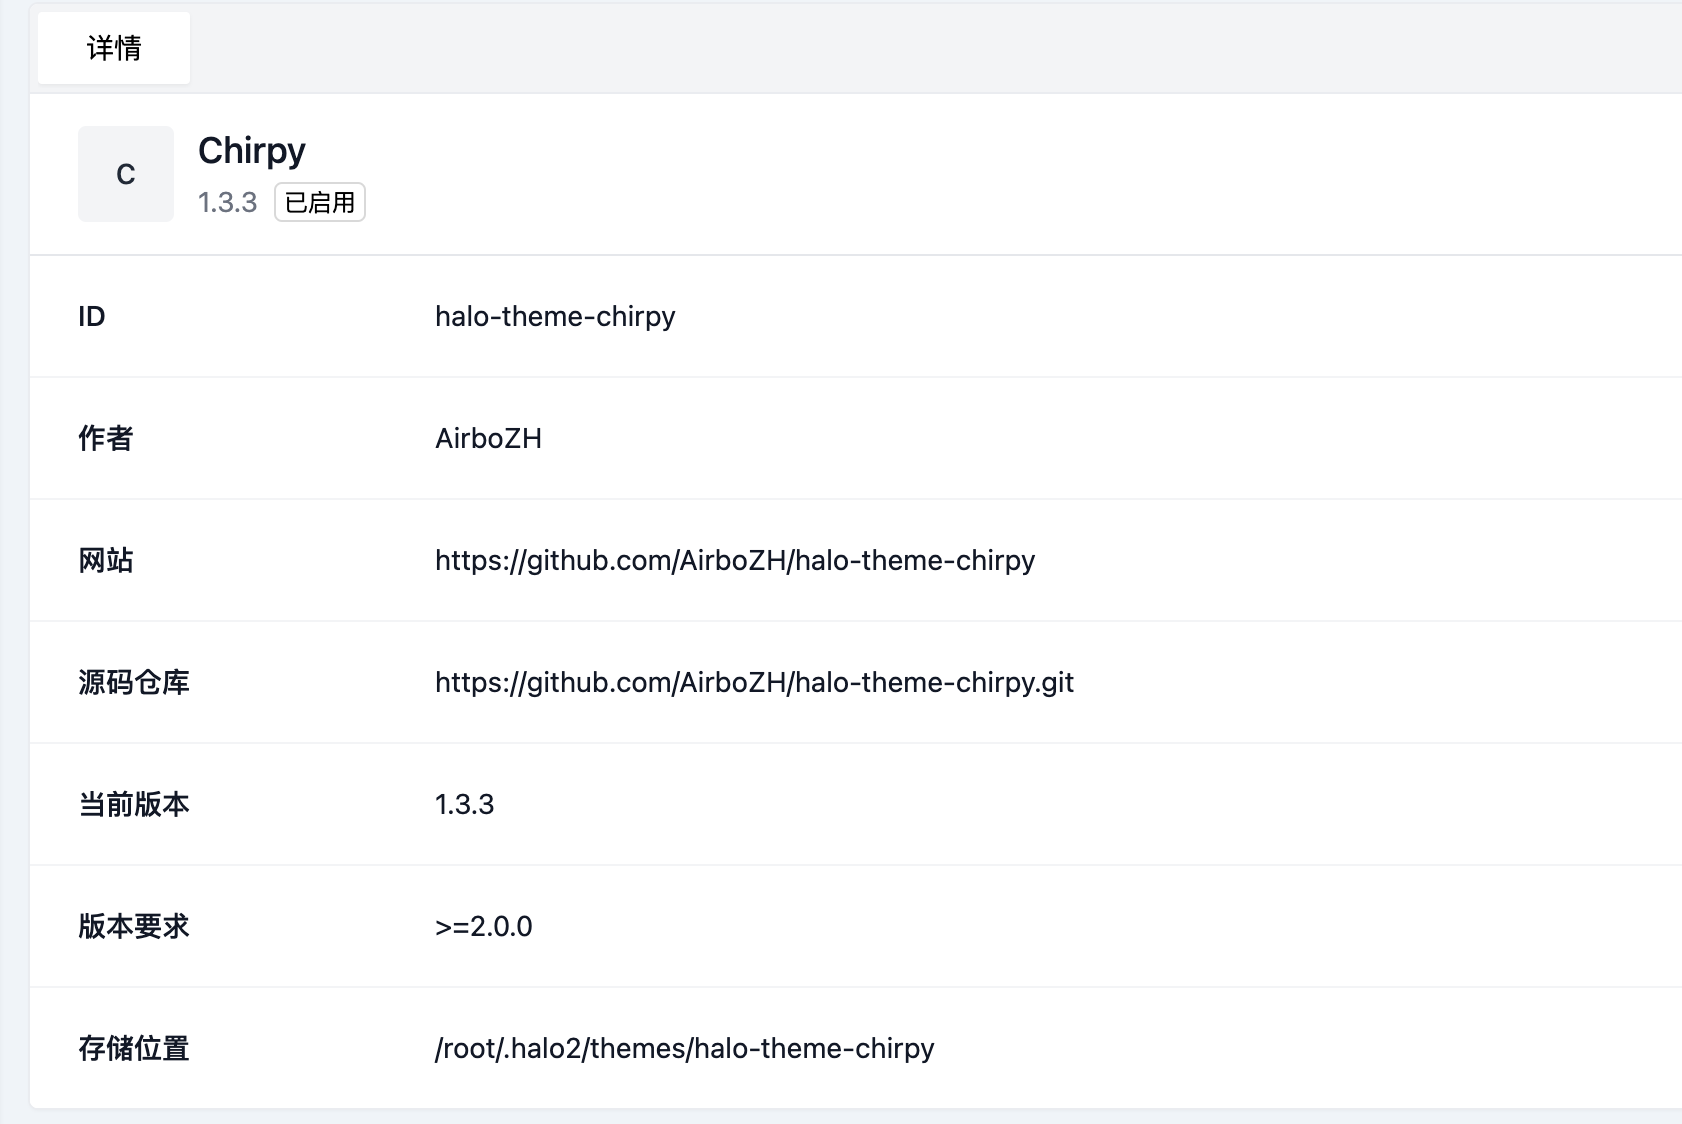Open the 详情 tab
This screenshot has height=1124, width=1682.
pos(114,48)
